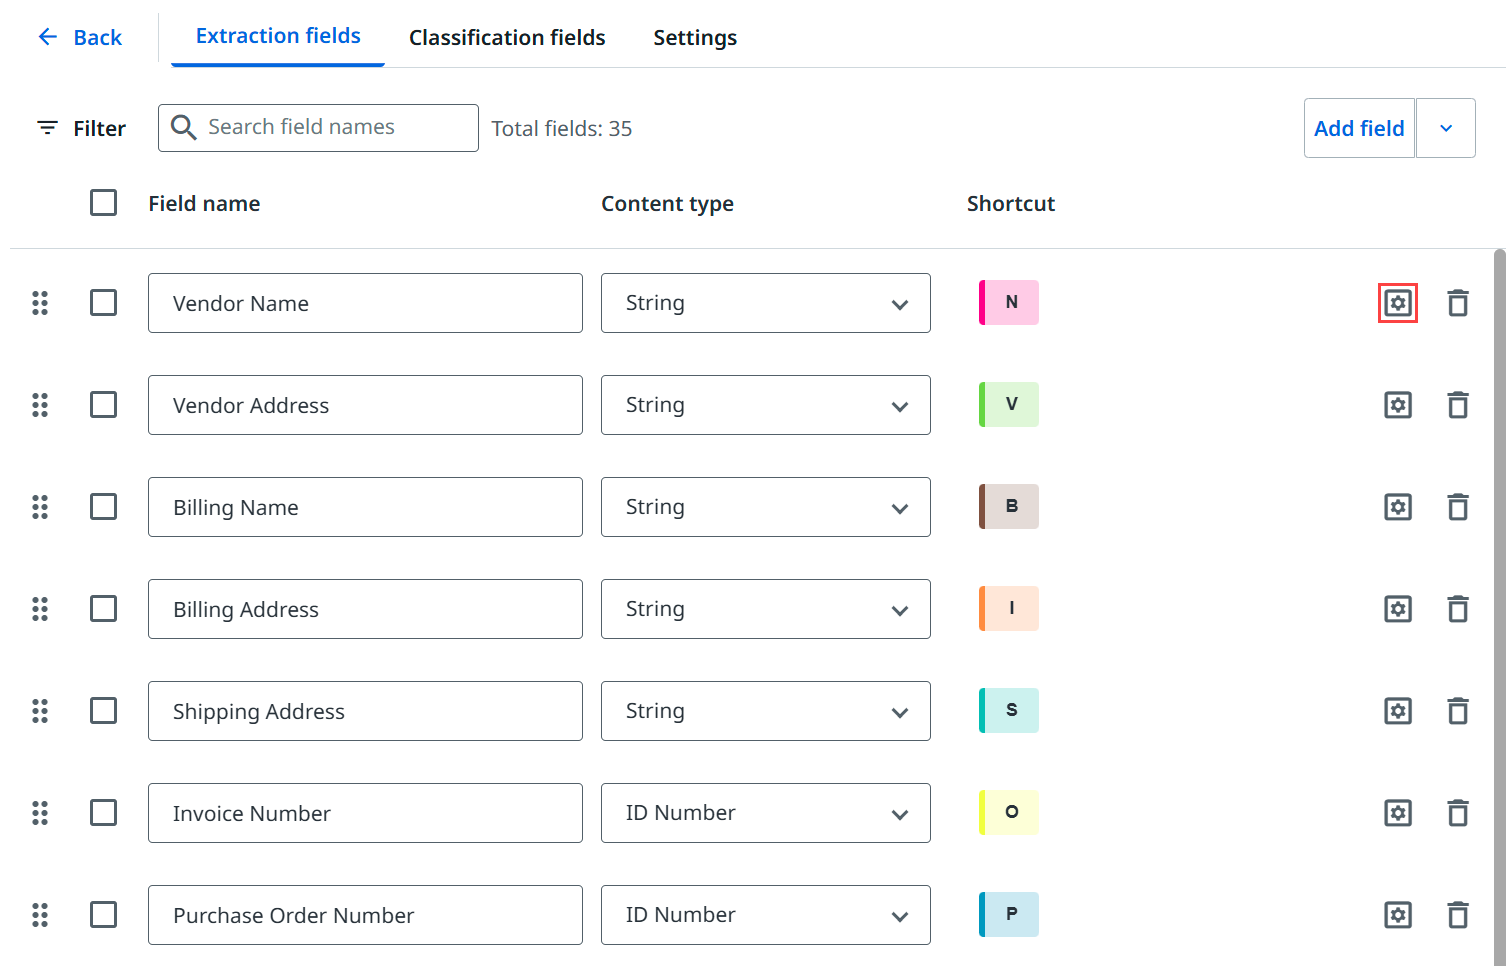Go Back to previous page
The image size is (1509, 966).
(x=80, y=38)
